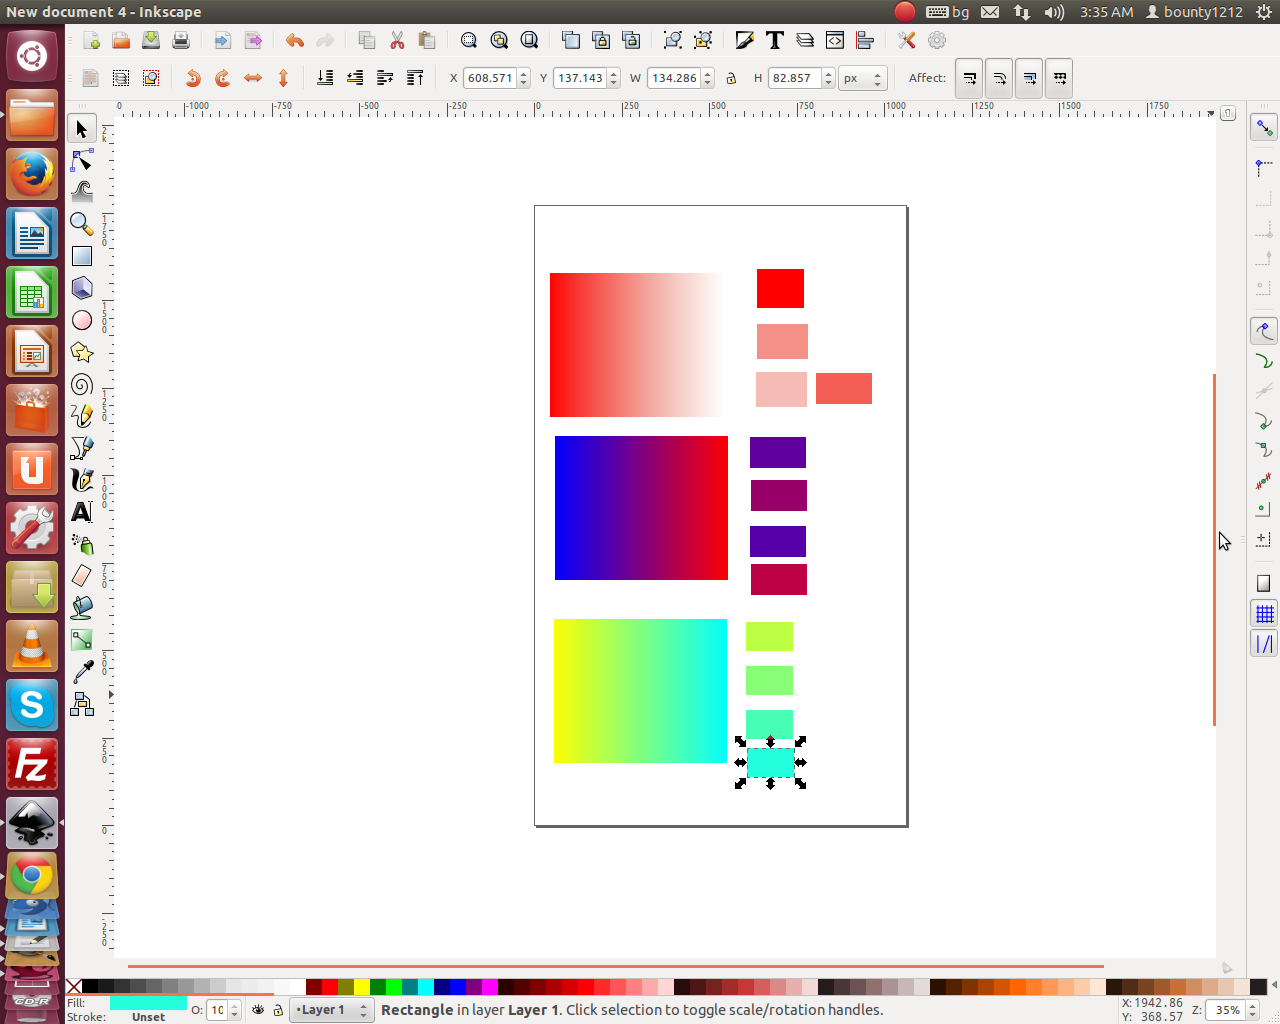1280x1024 pixels.
Task: Toggle current layer visibility eye
Action: tap(258, 1010)
